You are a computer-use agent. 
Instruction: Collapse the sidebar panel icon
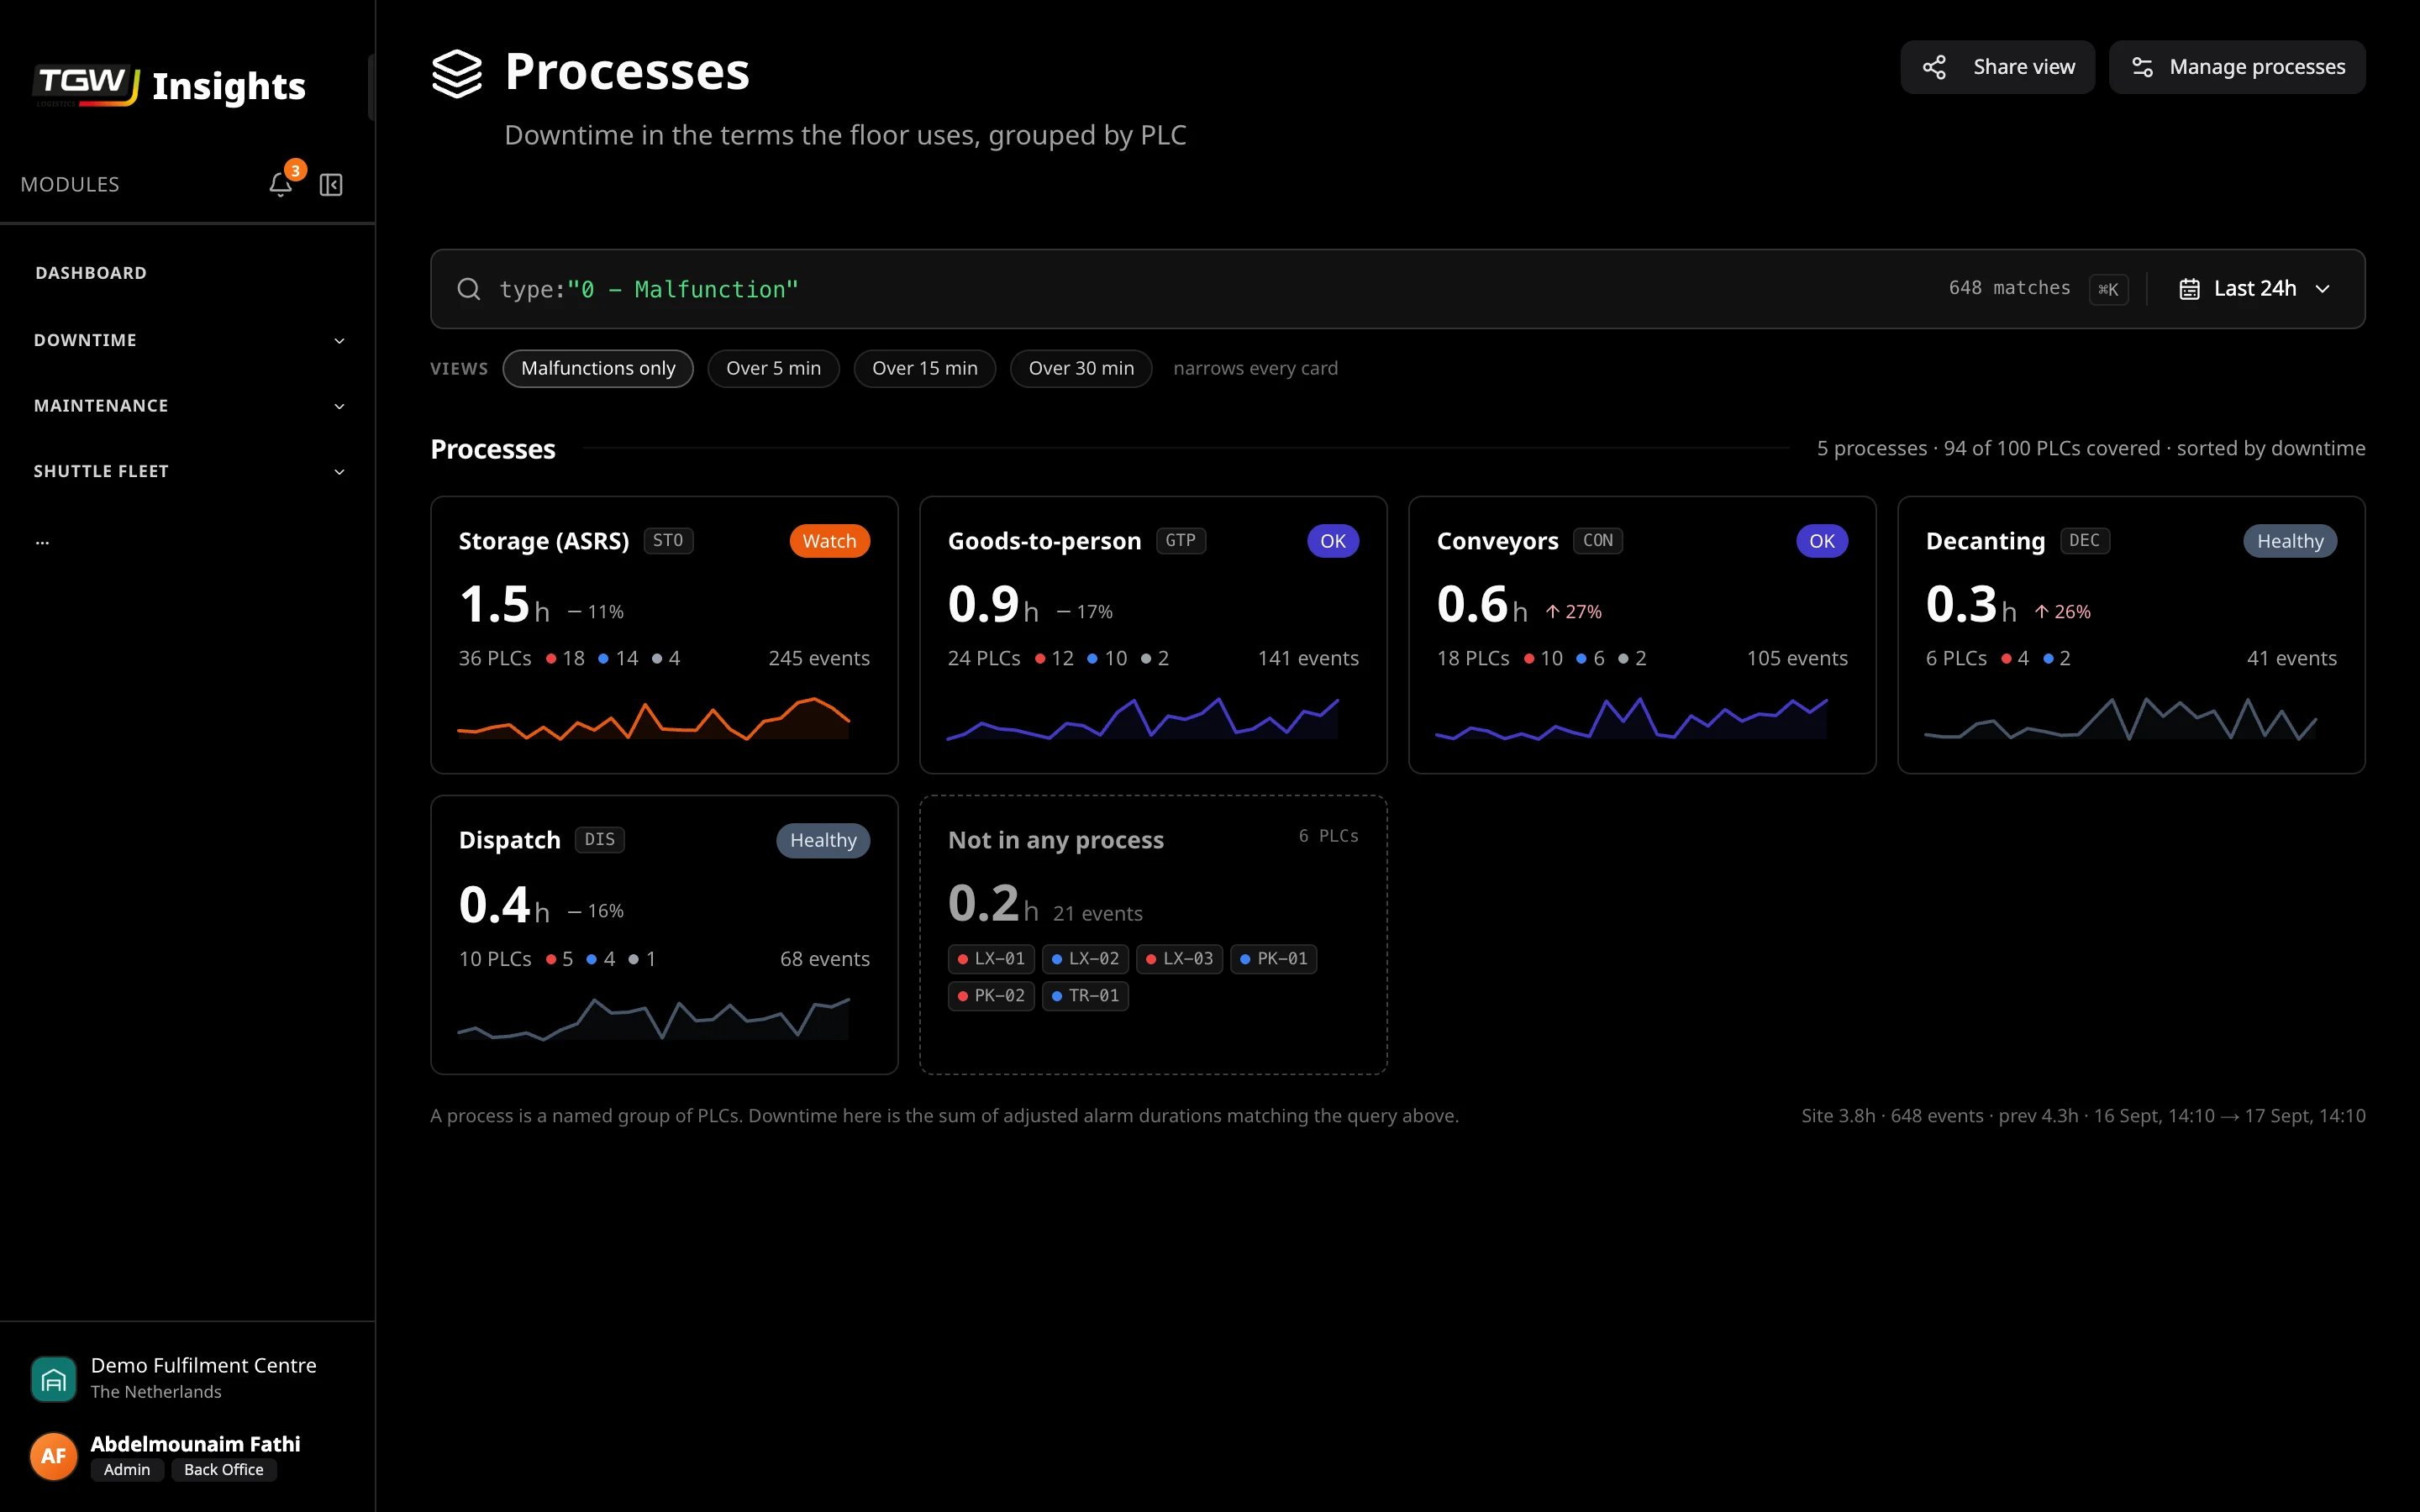pos(331,184)
